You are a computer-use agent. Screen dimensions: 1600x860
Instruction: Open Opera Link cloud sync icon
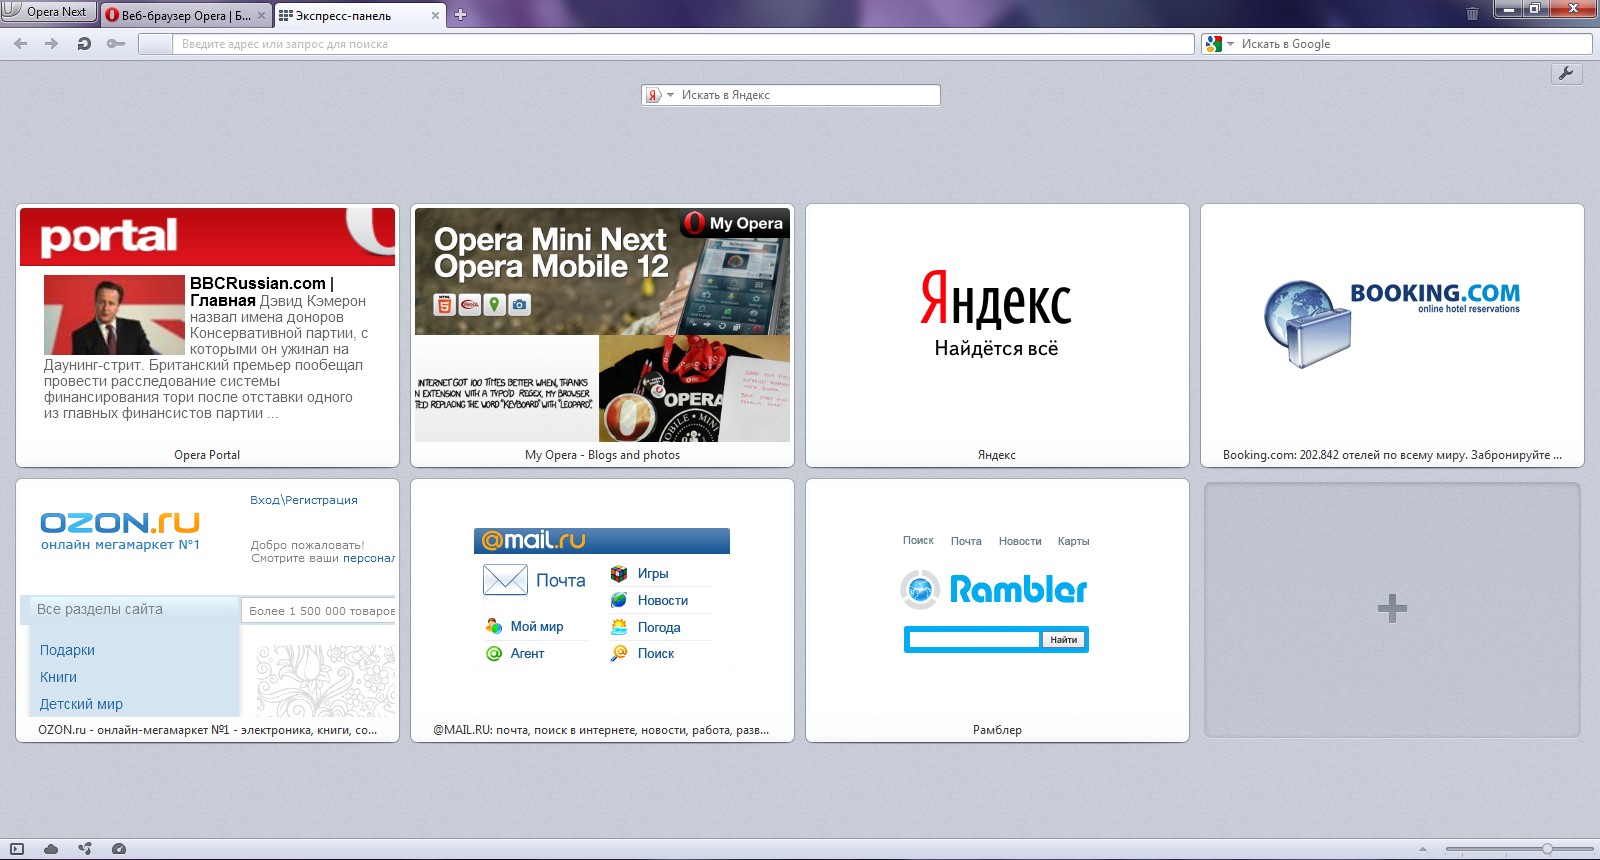(51, 849)
